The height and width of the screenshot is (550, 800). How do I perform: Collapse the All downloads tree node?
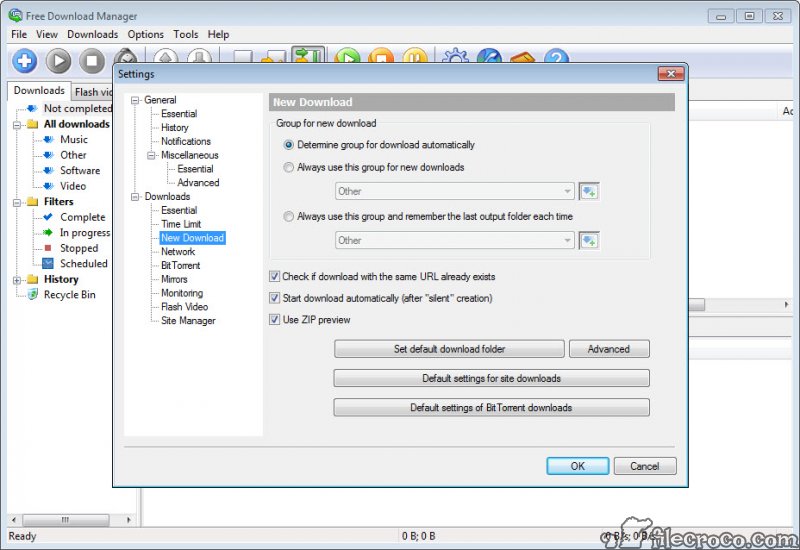coord(17,125)
